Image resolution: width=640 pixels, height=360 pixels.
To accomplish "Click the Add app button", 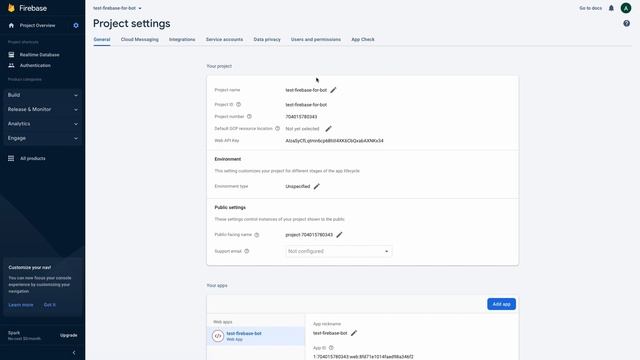I will pyautogui.click(x=501, y=304).
